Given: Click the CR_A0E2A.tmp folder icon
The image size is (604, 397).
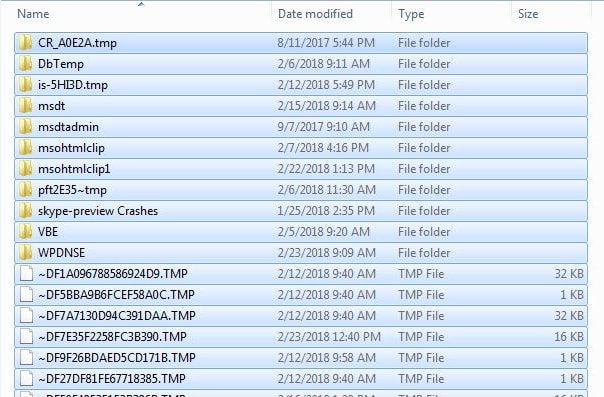Looking at the screenshot, I should 25,43.
